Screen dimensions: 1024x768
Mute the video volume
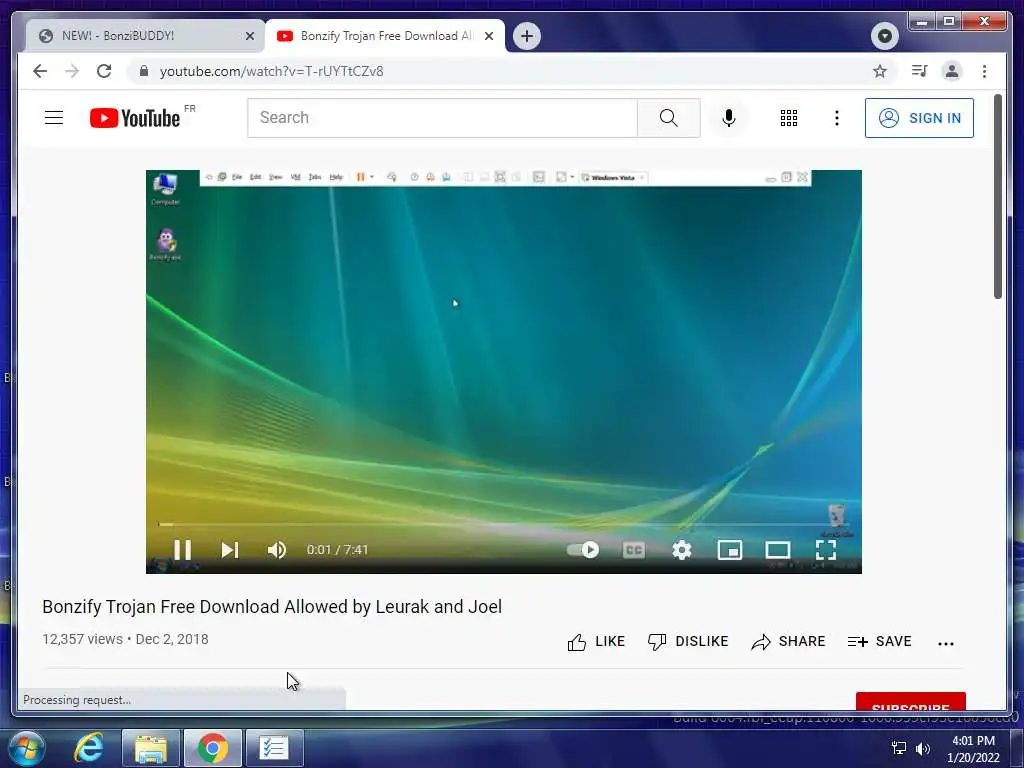click(x=277, y=550)
